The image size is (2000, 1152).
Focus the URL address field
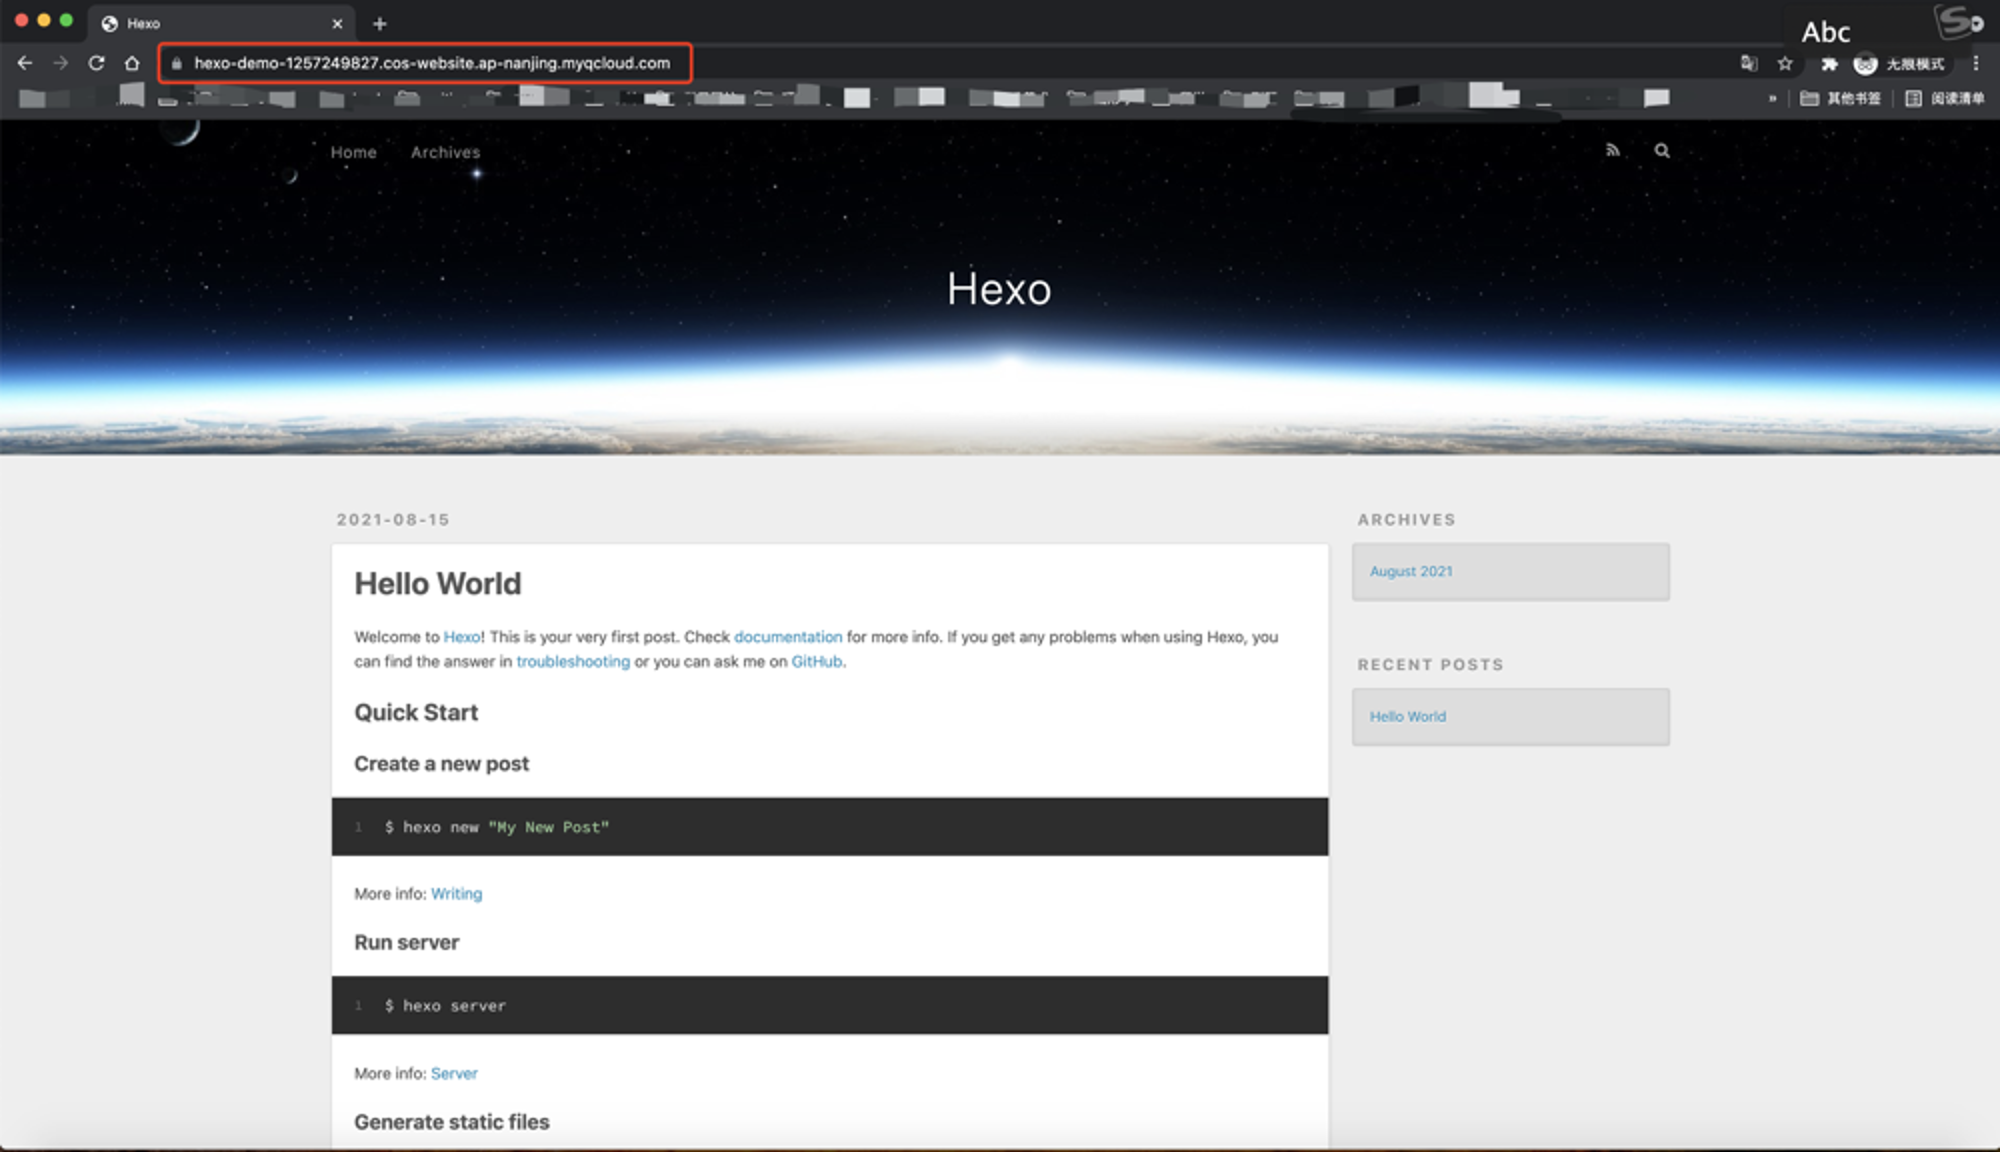tap(432, 63)
